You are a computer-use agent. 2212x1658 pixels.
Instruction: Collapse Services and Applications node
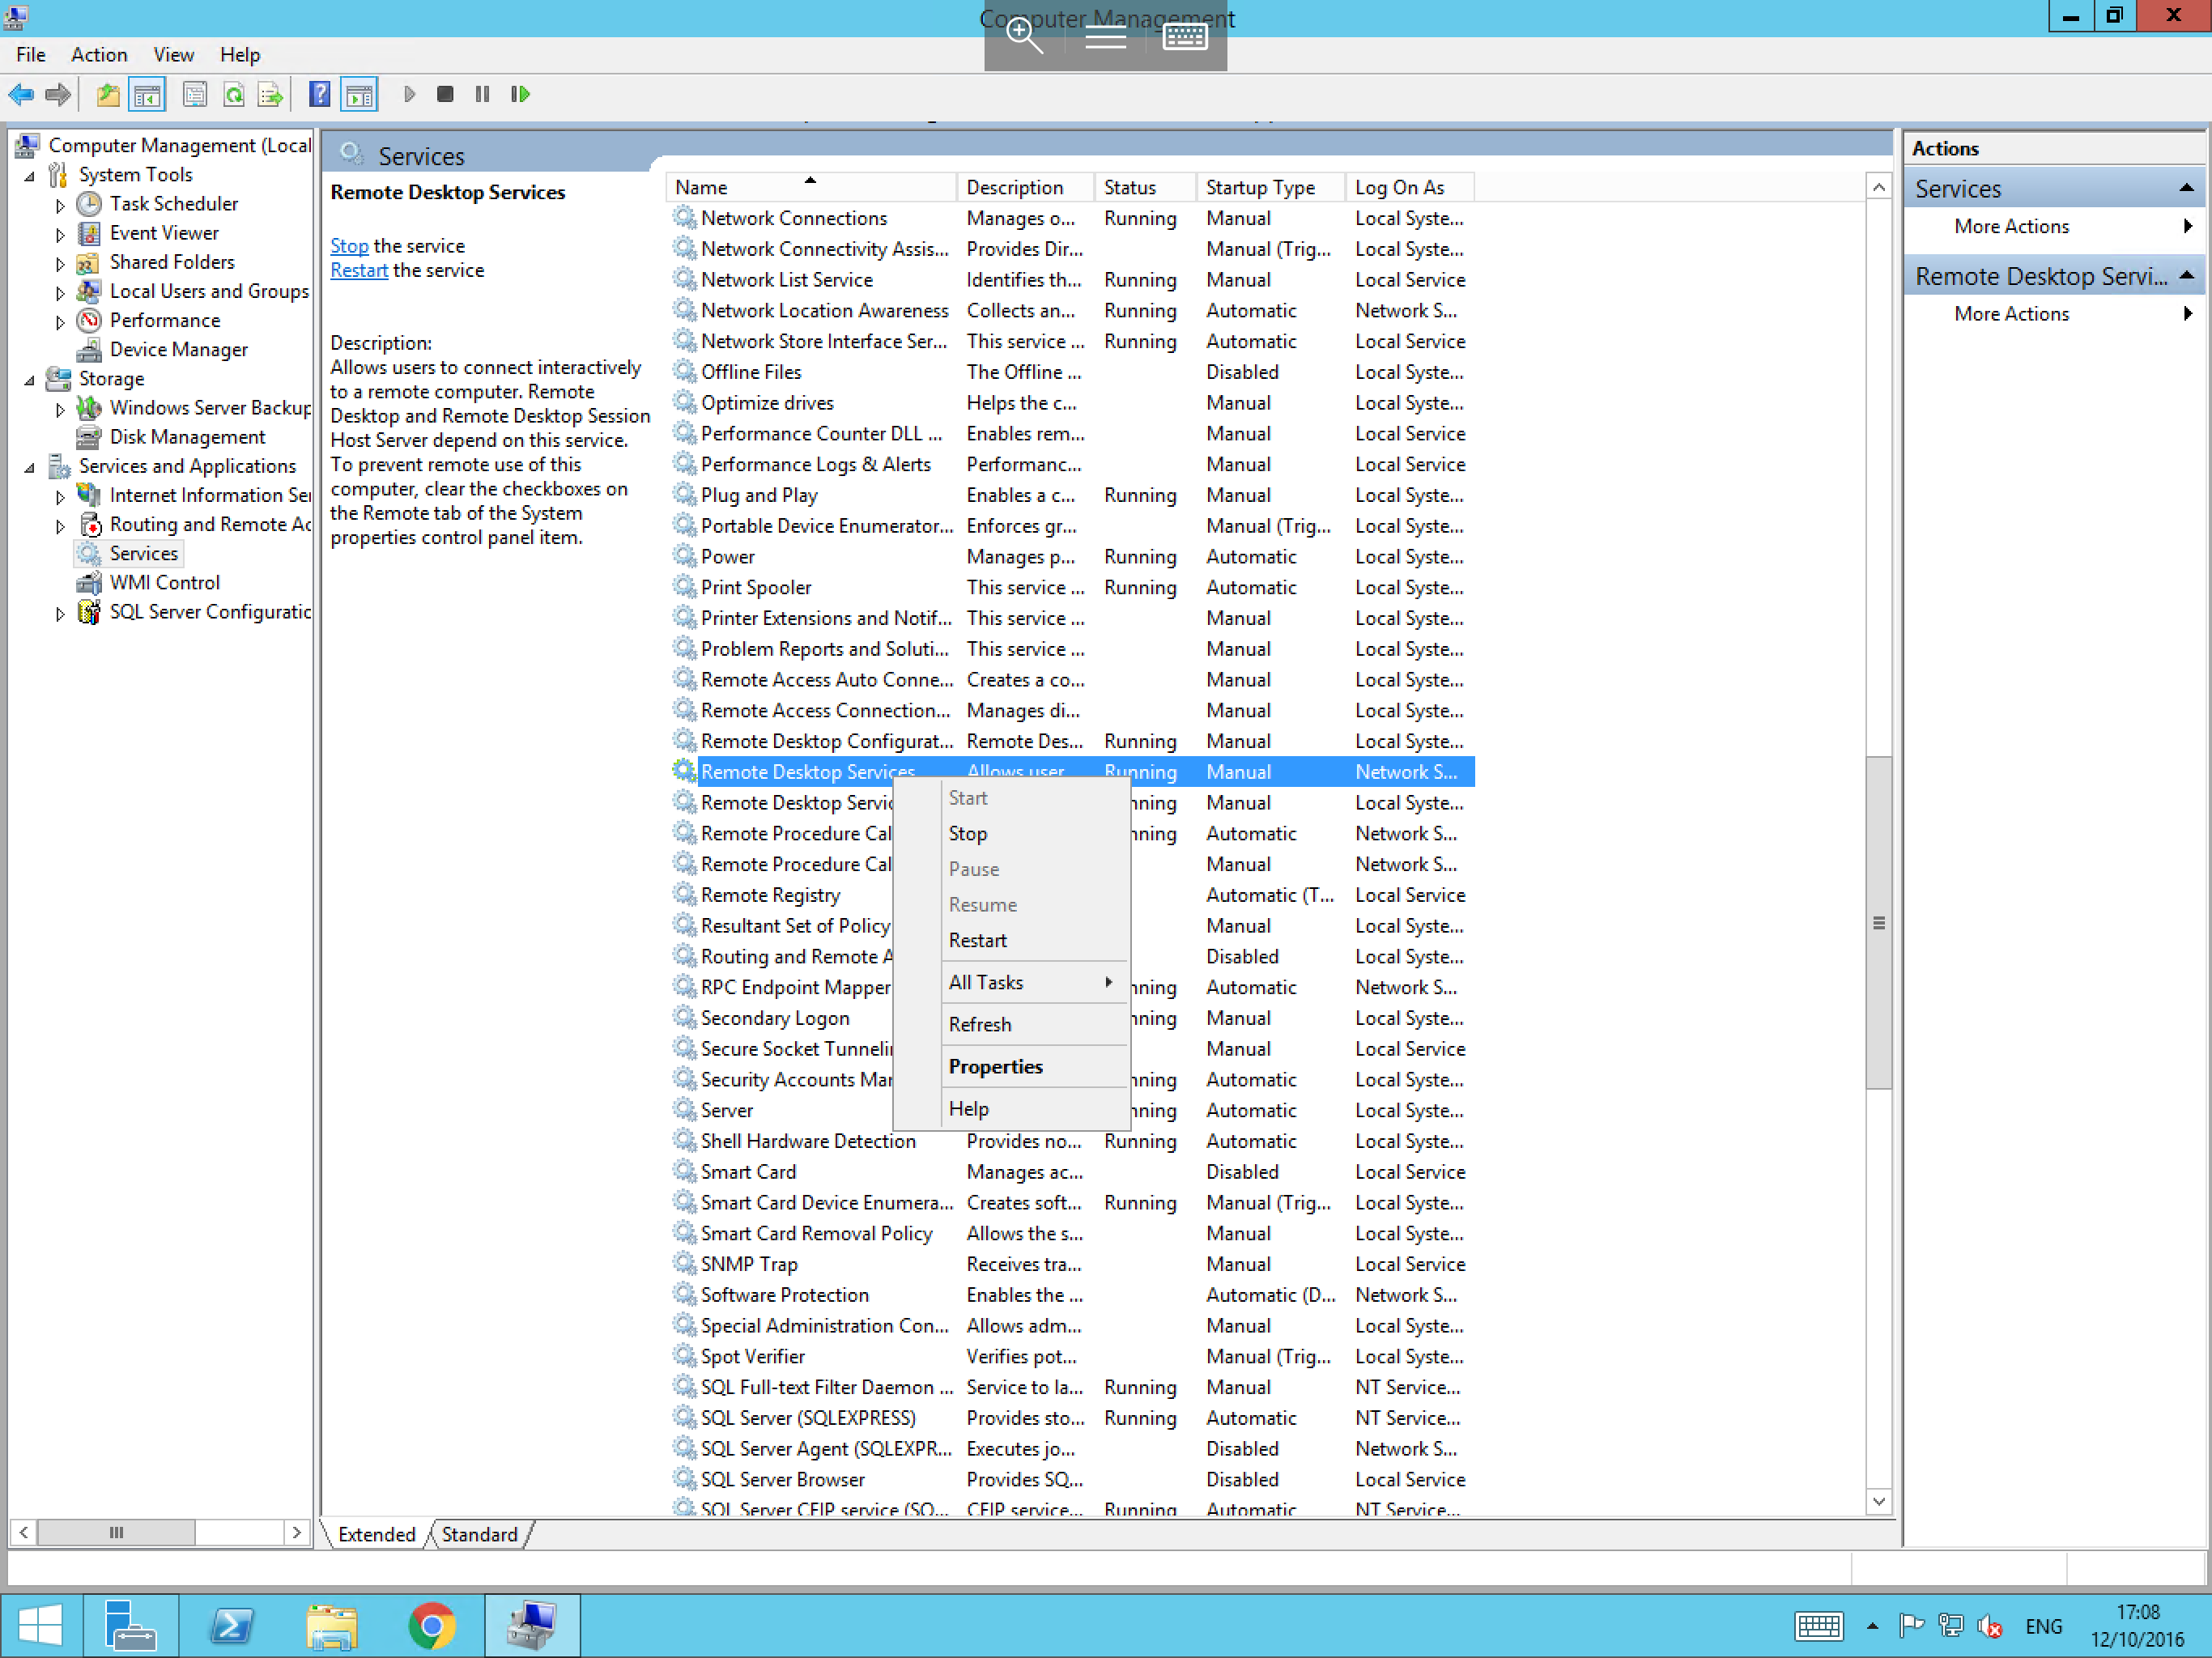tap(29, 467)
